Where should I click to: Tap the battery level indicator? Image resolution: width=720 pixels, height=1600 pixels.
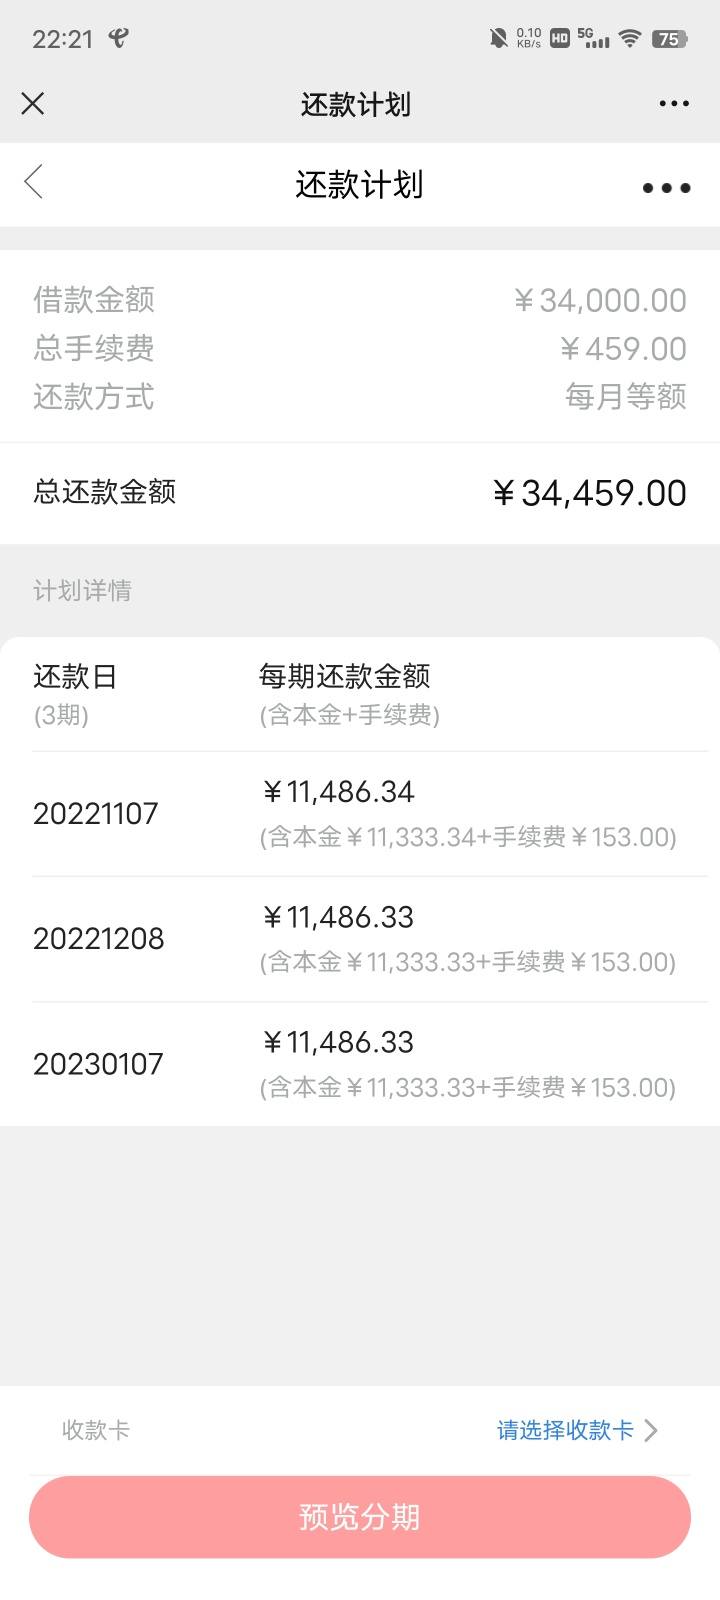coord(669,39)
